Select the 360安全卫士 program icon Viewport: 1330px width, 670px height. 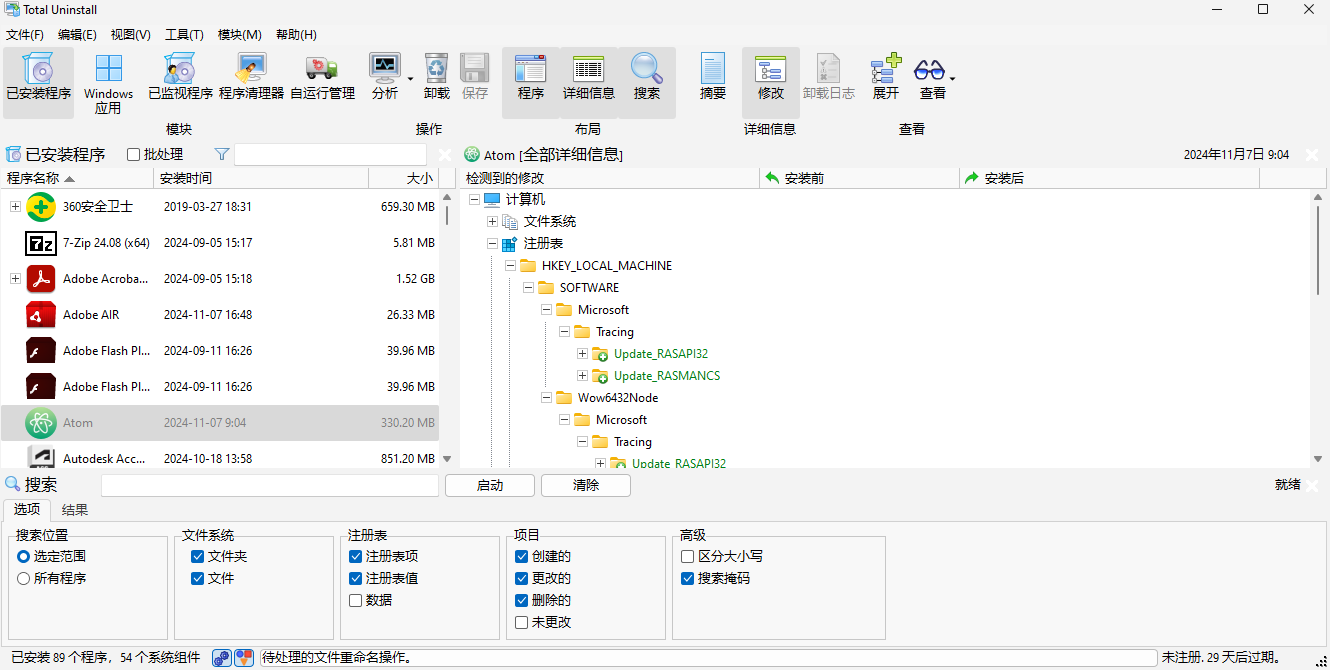[x=41, y=207]
